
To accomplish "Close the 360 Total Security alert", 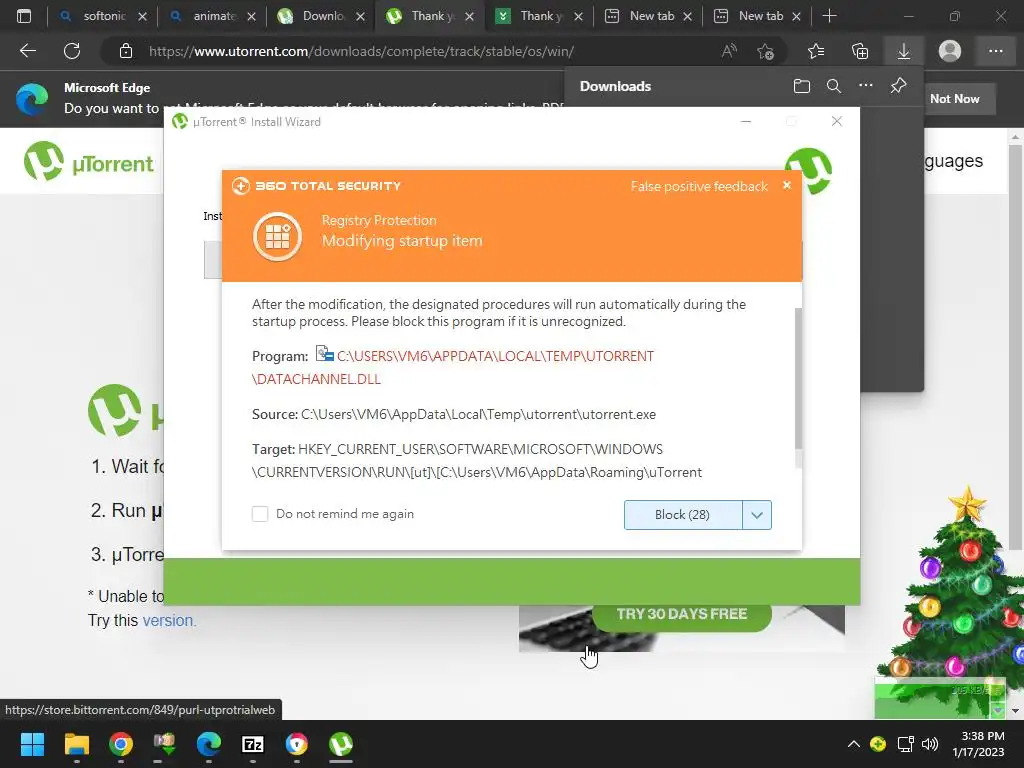I will [x=787, y=185].
